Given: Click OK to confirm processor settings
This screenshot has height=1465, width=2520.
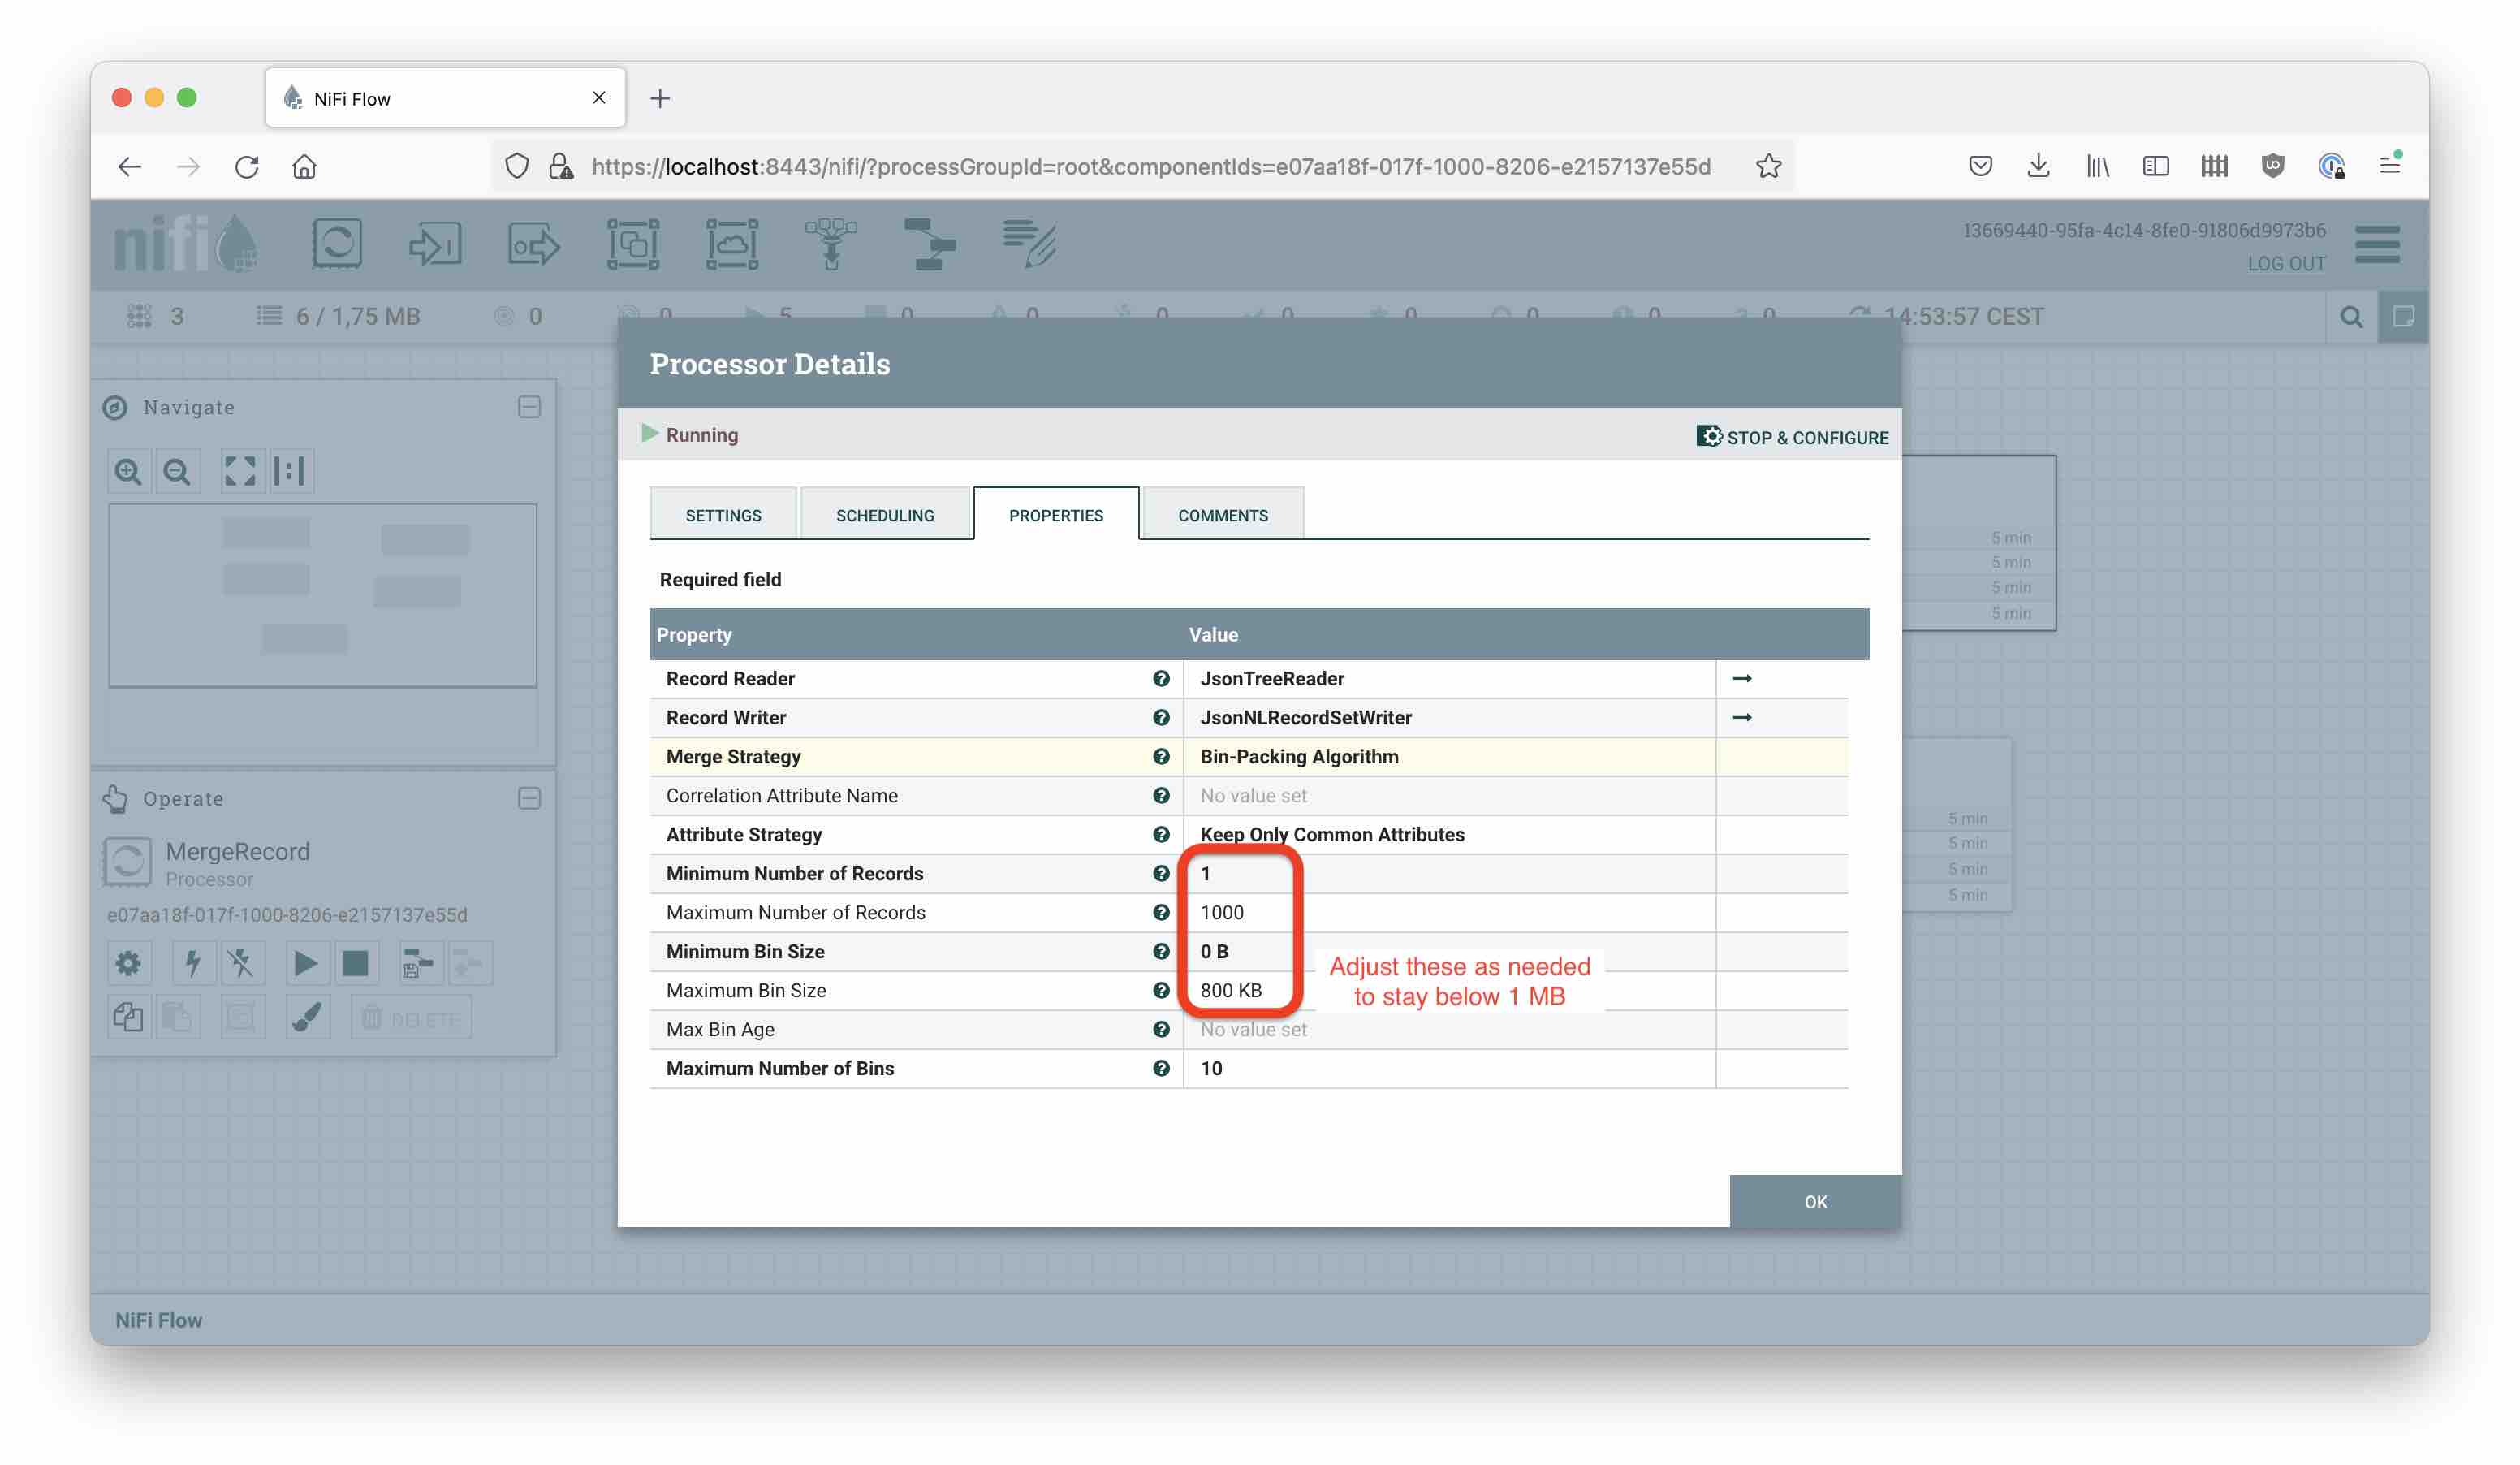Looking at the screenshot, I should (1814, 1202).
